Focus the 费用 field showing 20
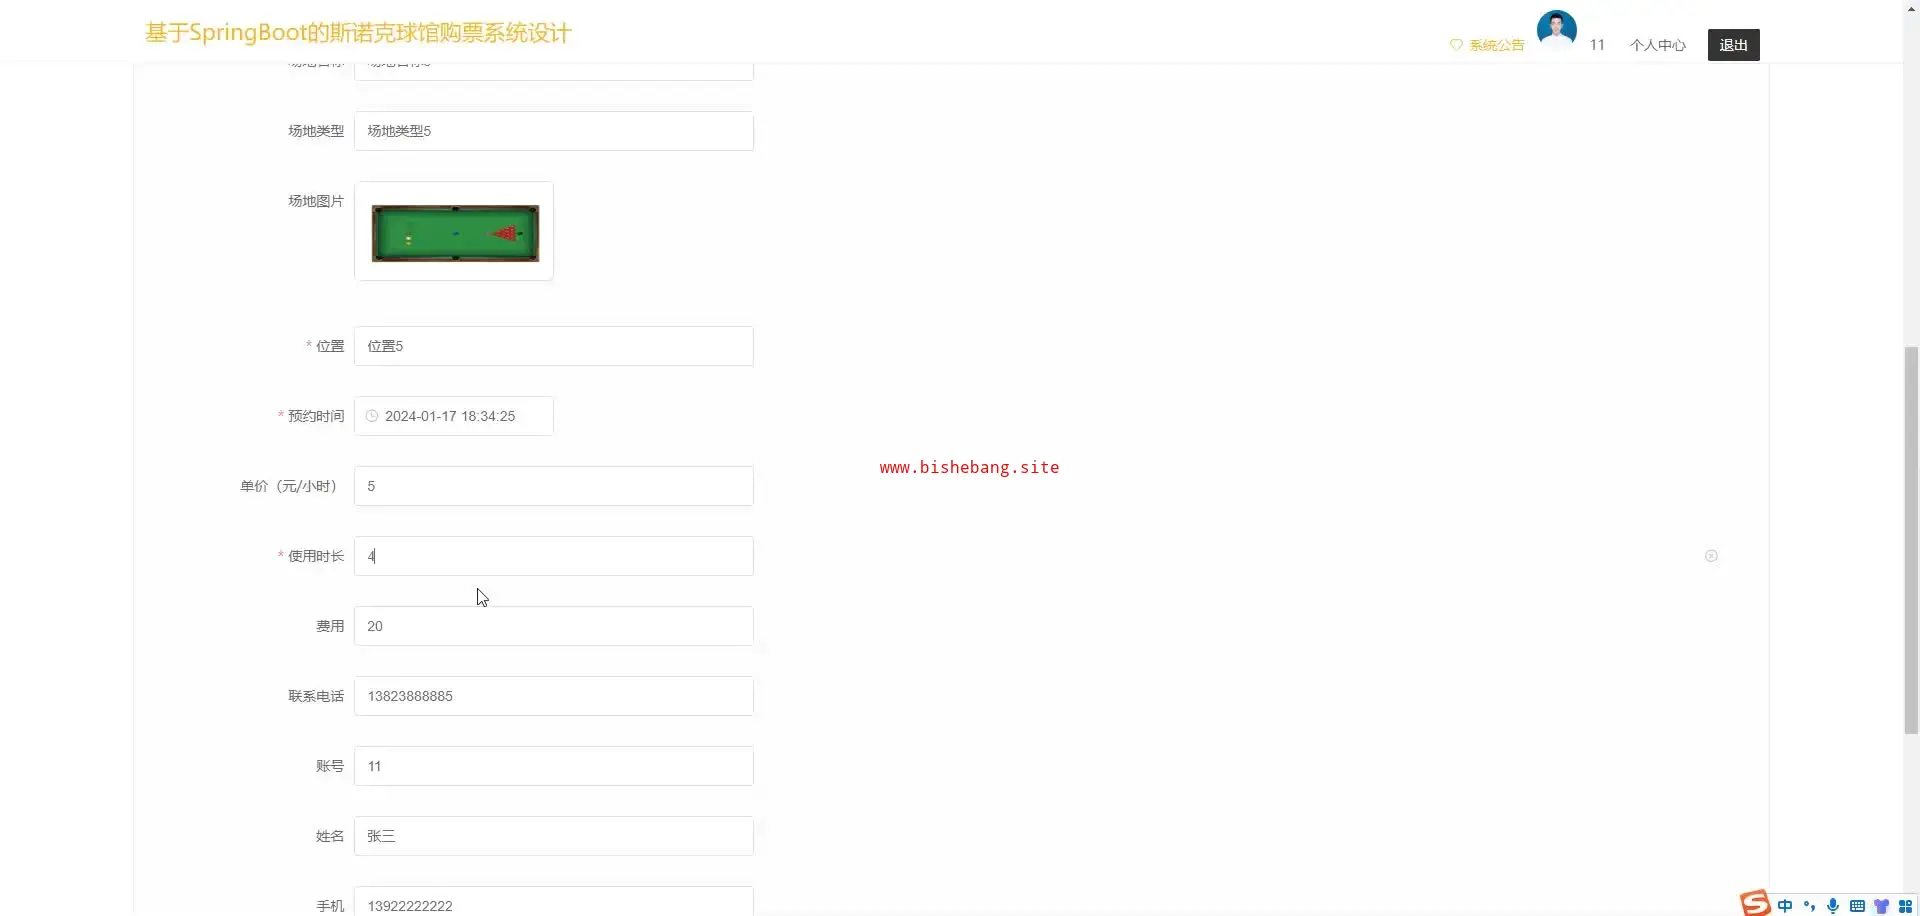 [x=553, y=626]
